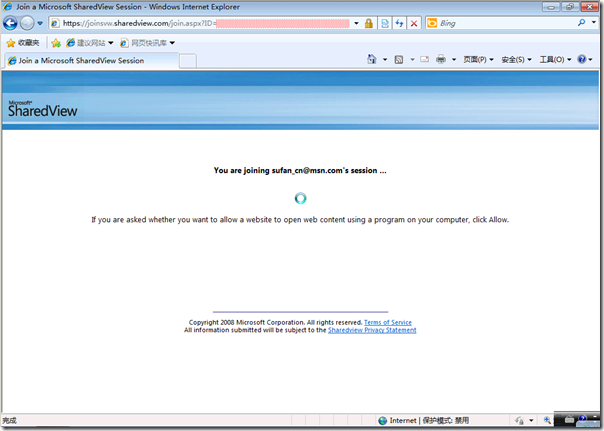Open the Favorites (收藏夹) star button
604x431 pixels.
click(x=23, y=43)
